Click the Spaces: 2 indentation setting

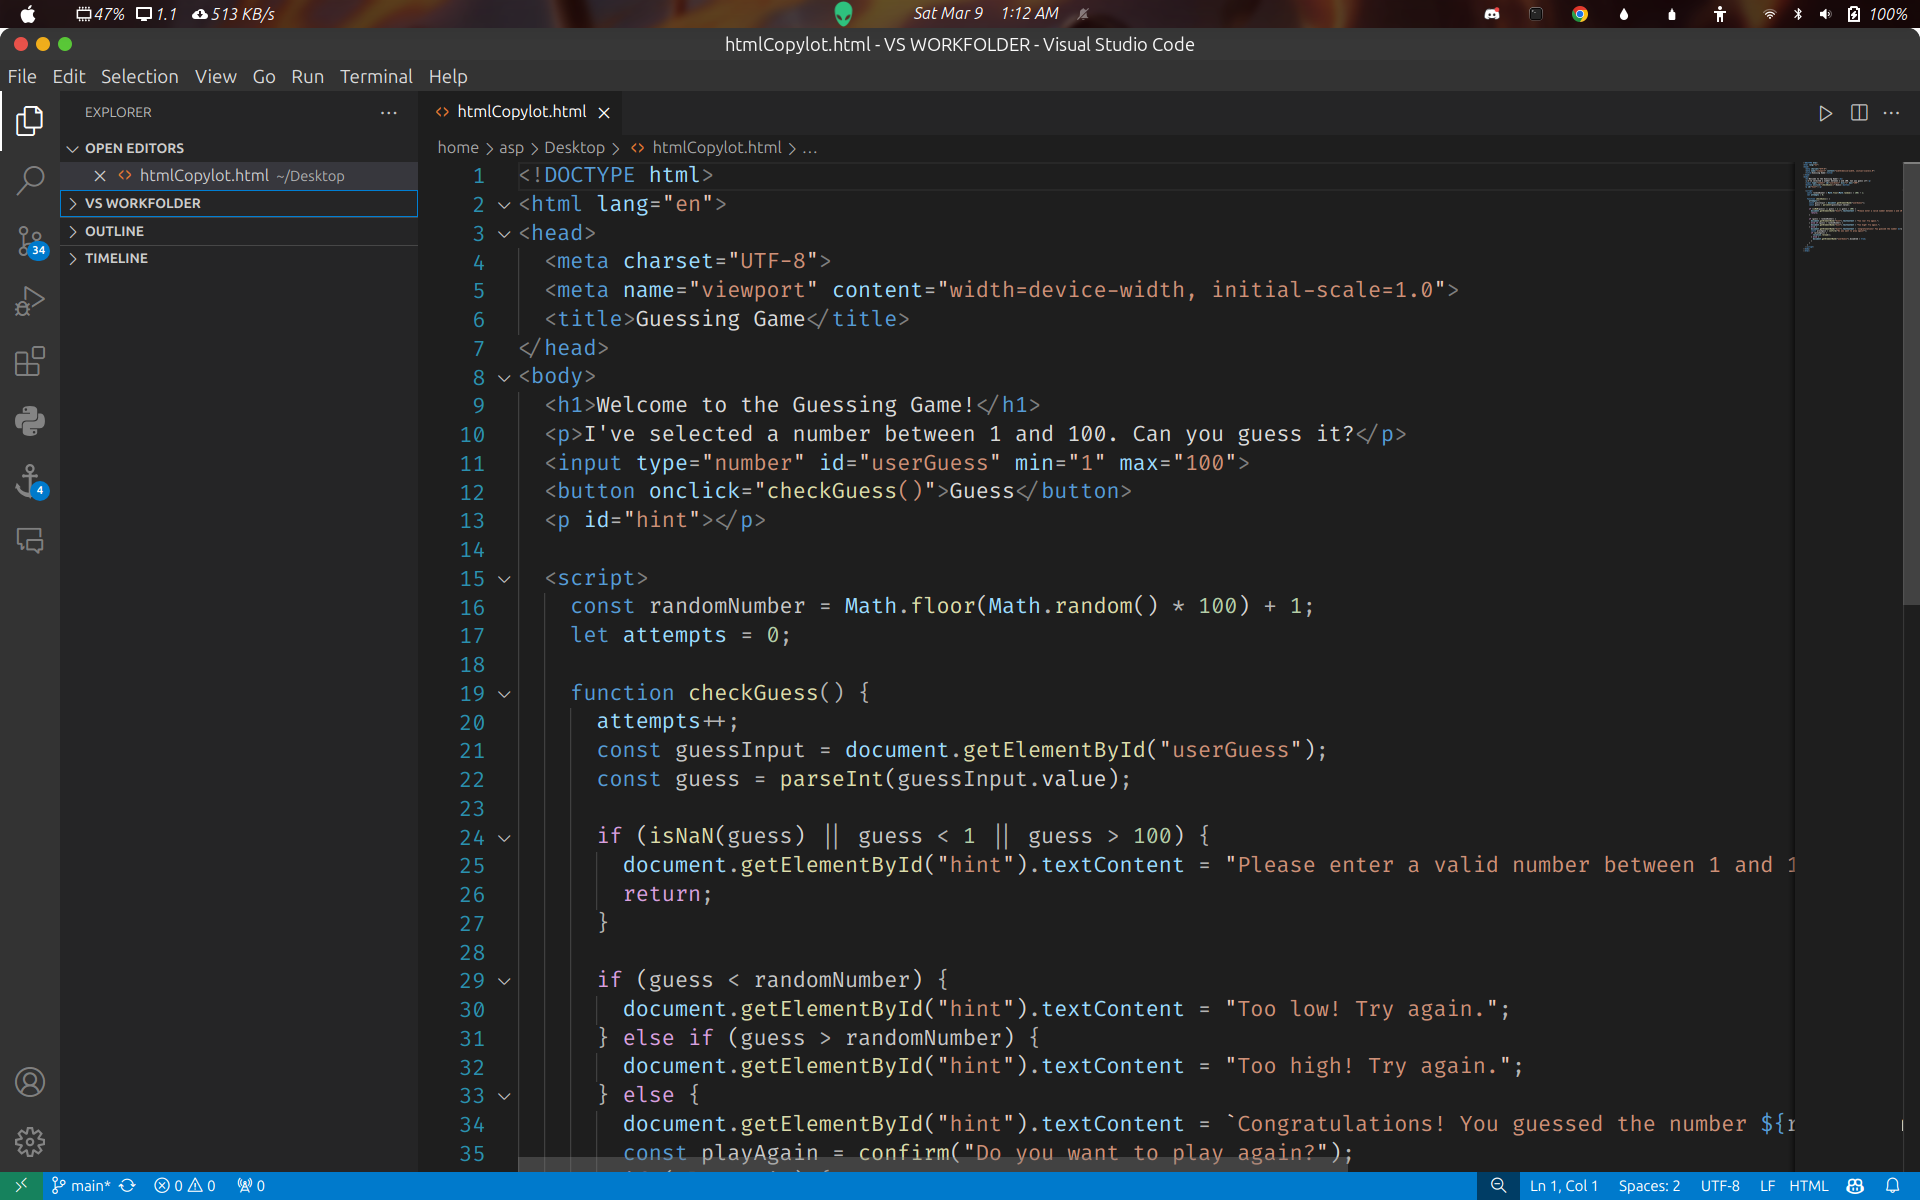[x=1648, y=1186]
